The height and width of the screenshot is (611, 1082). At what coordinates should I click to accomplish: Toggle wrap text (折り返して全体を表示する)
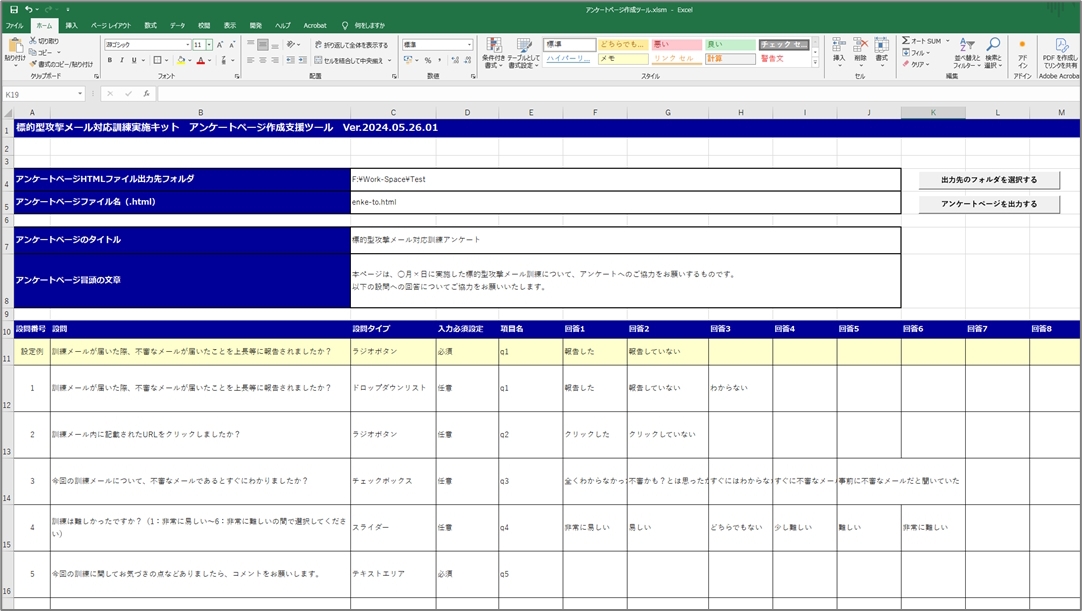[x=350, y=45]
